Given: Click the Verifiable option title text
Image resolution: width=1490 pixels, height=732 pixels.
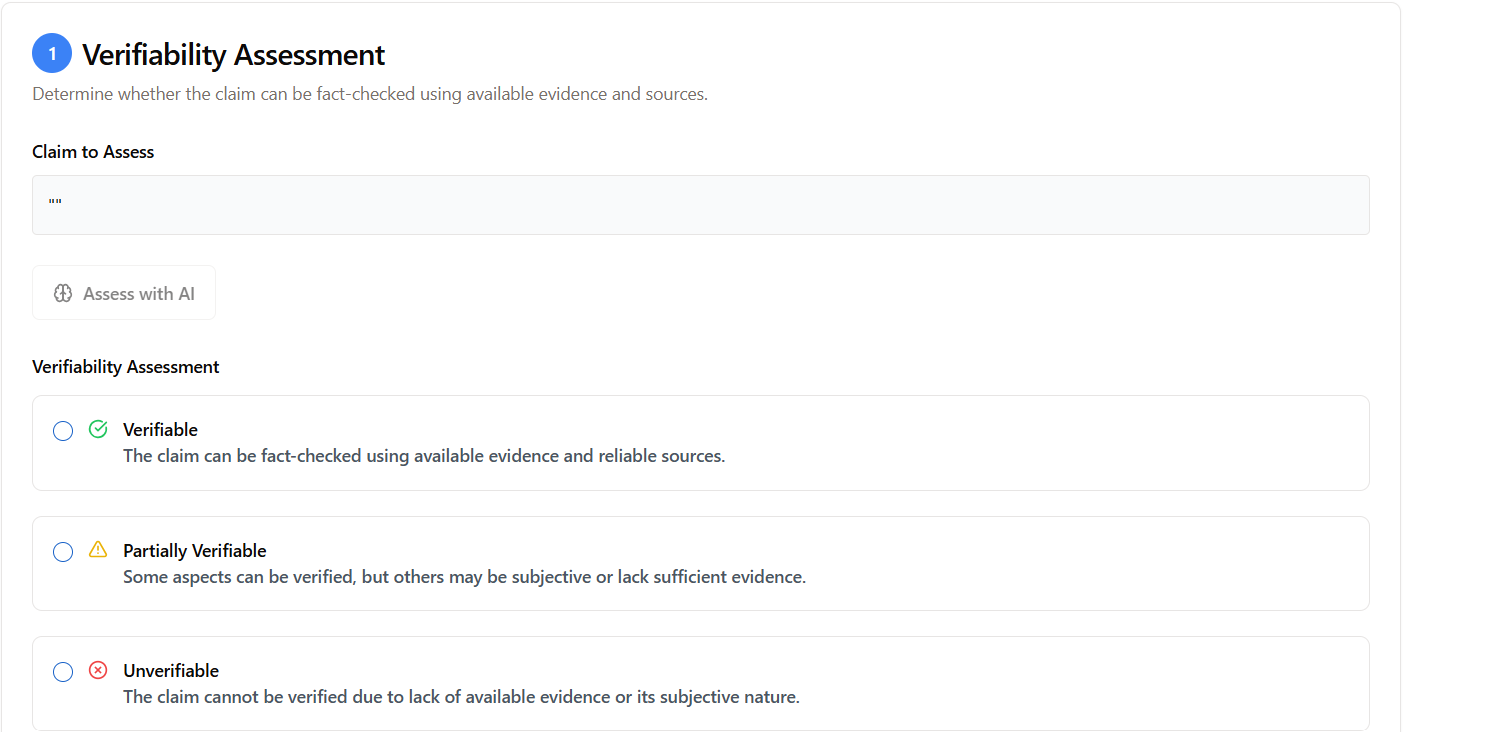Looking at the screenshot, I should [x=160, y=430].
